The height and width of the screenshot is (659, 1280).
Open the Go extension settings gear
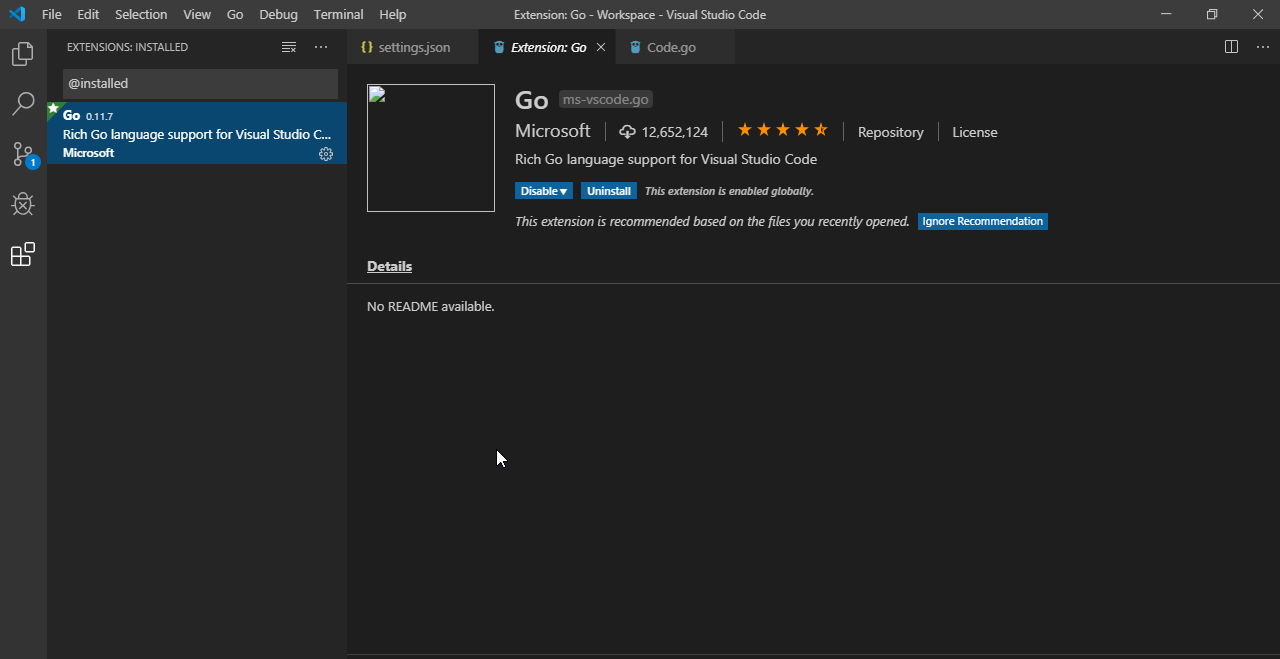325,154
